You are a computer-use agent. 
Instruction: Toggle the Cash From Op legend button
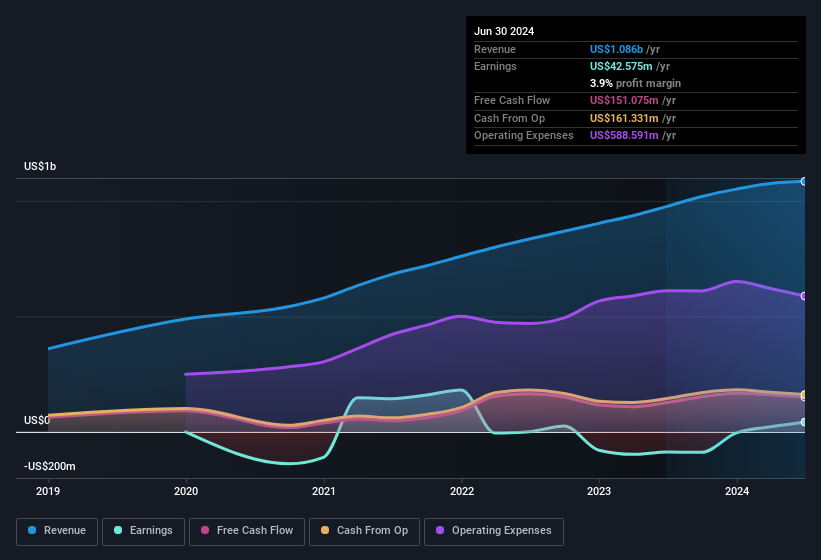pyautogui.click(x=364, y=531)
